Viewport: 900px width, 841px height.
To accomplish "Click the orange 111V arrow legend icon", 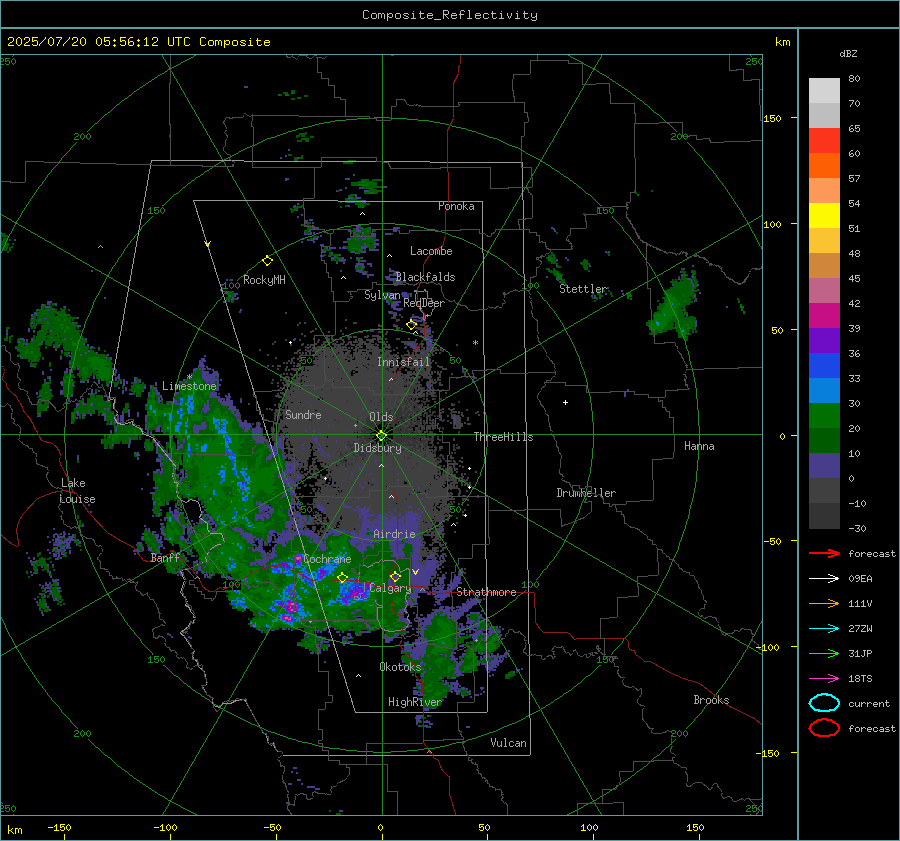I will (x=824, y=603).
